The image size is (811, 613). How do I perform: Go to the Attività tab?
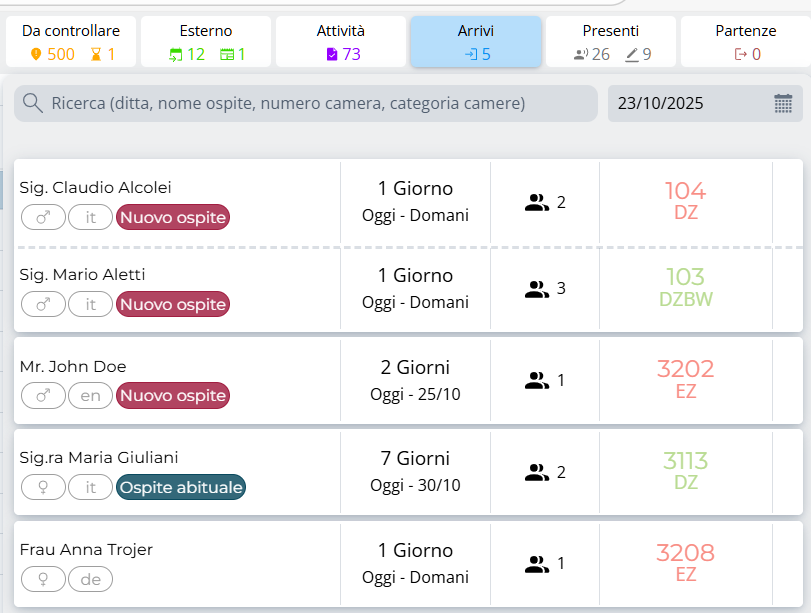341,42
